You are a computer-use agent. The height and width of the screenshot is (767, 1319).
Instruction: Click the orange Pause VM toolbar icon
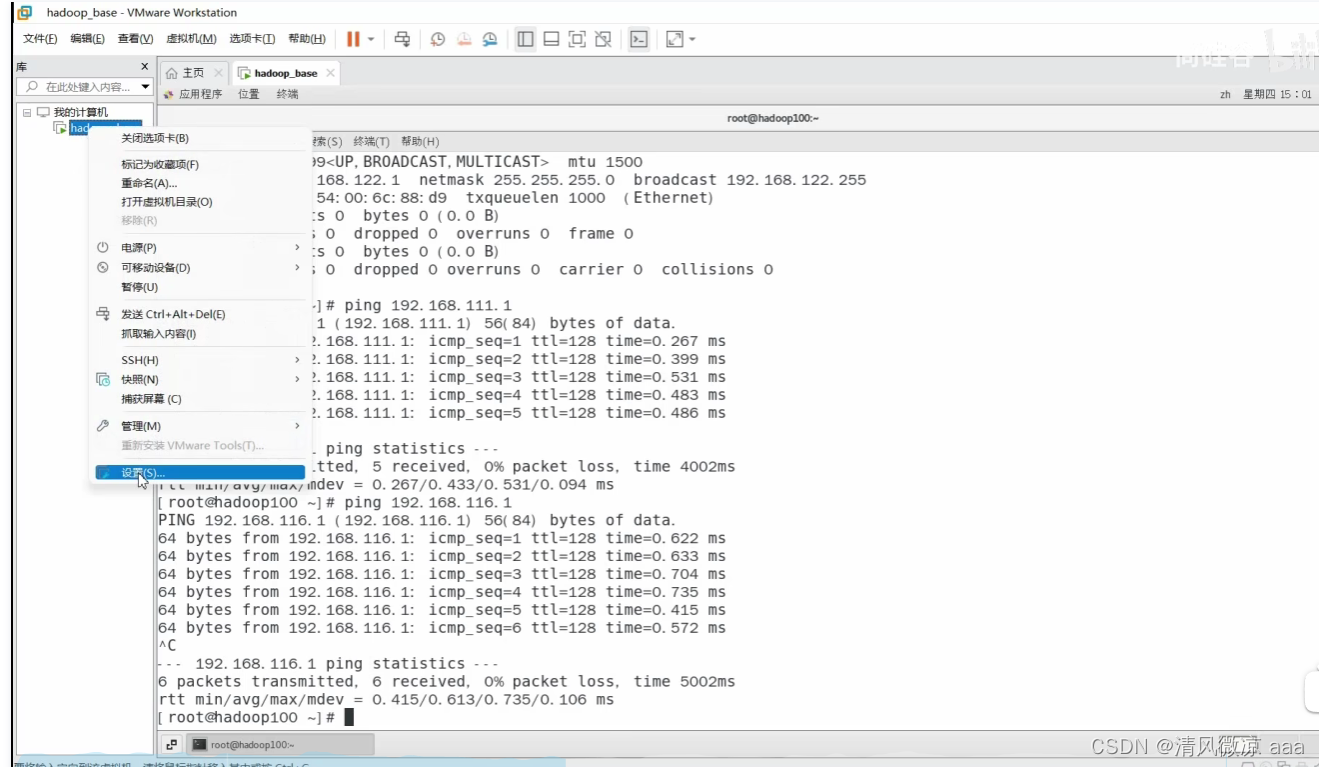[x=353, y=39]
